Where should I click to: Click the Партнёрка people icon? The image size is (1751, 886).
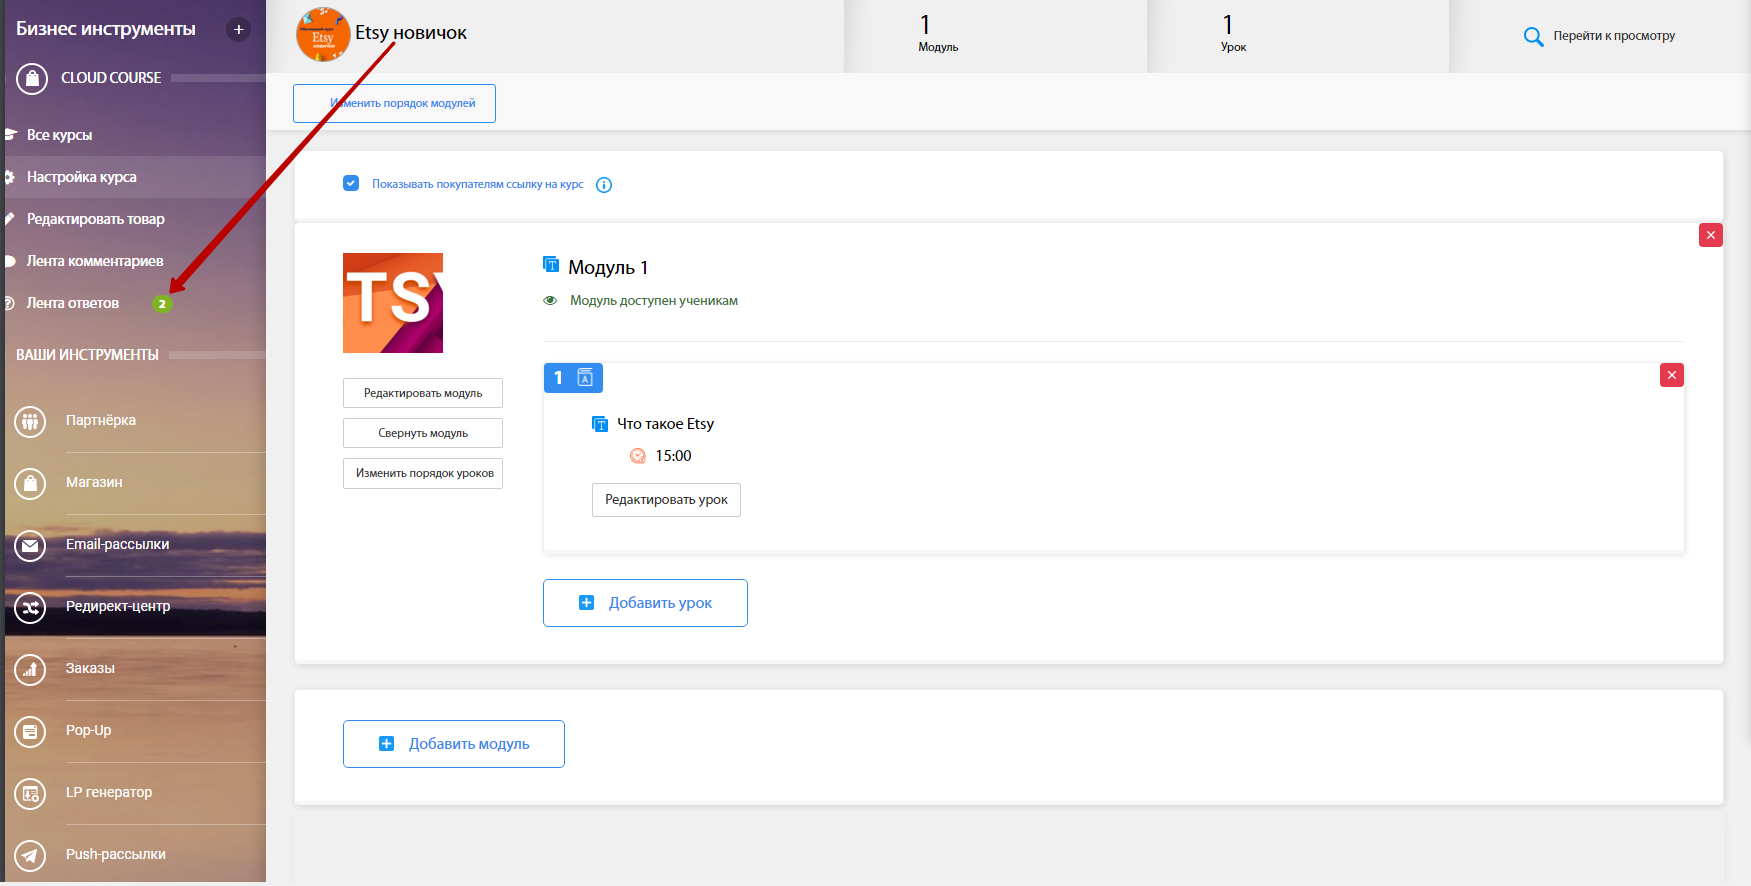30,421
